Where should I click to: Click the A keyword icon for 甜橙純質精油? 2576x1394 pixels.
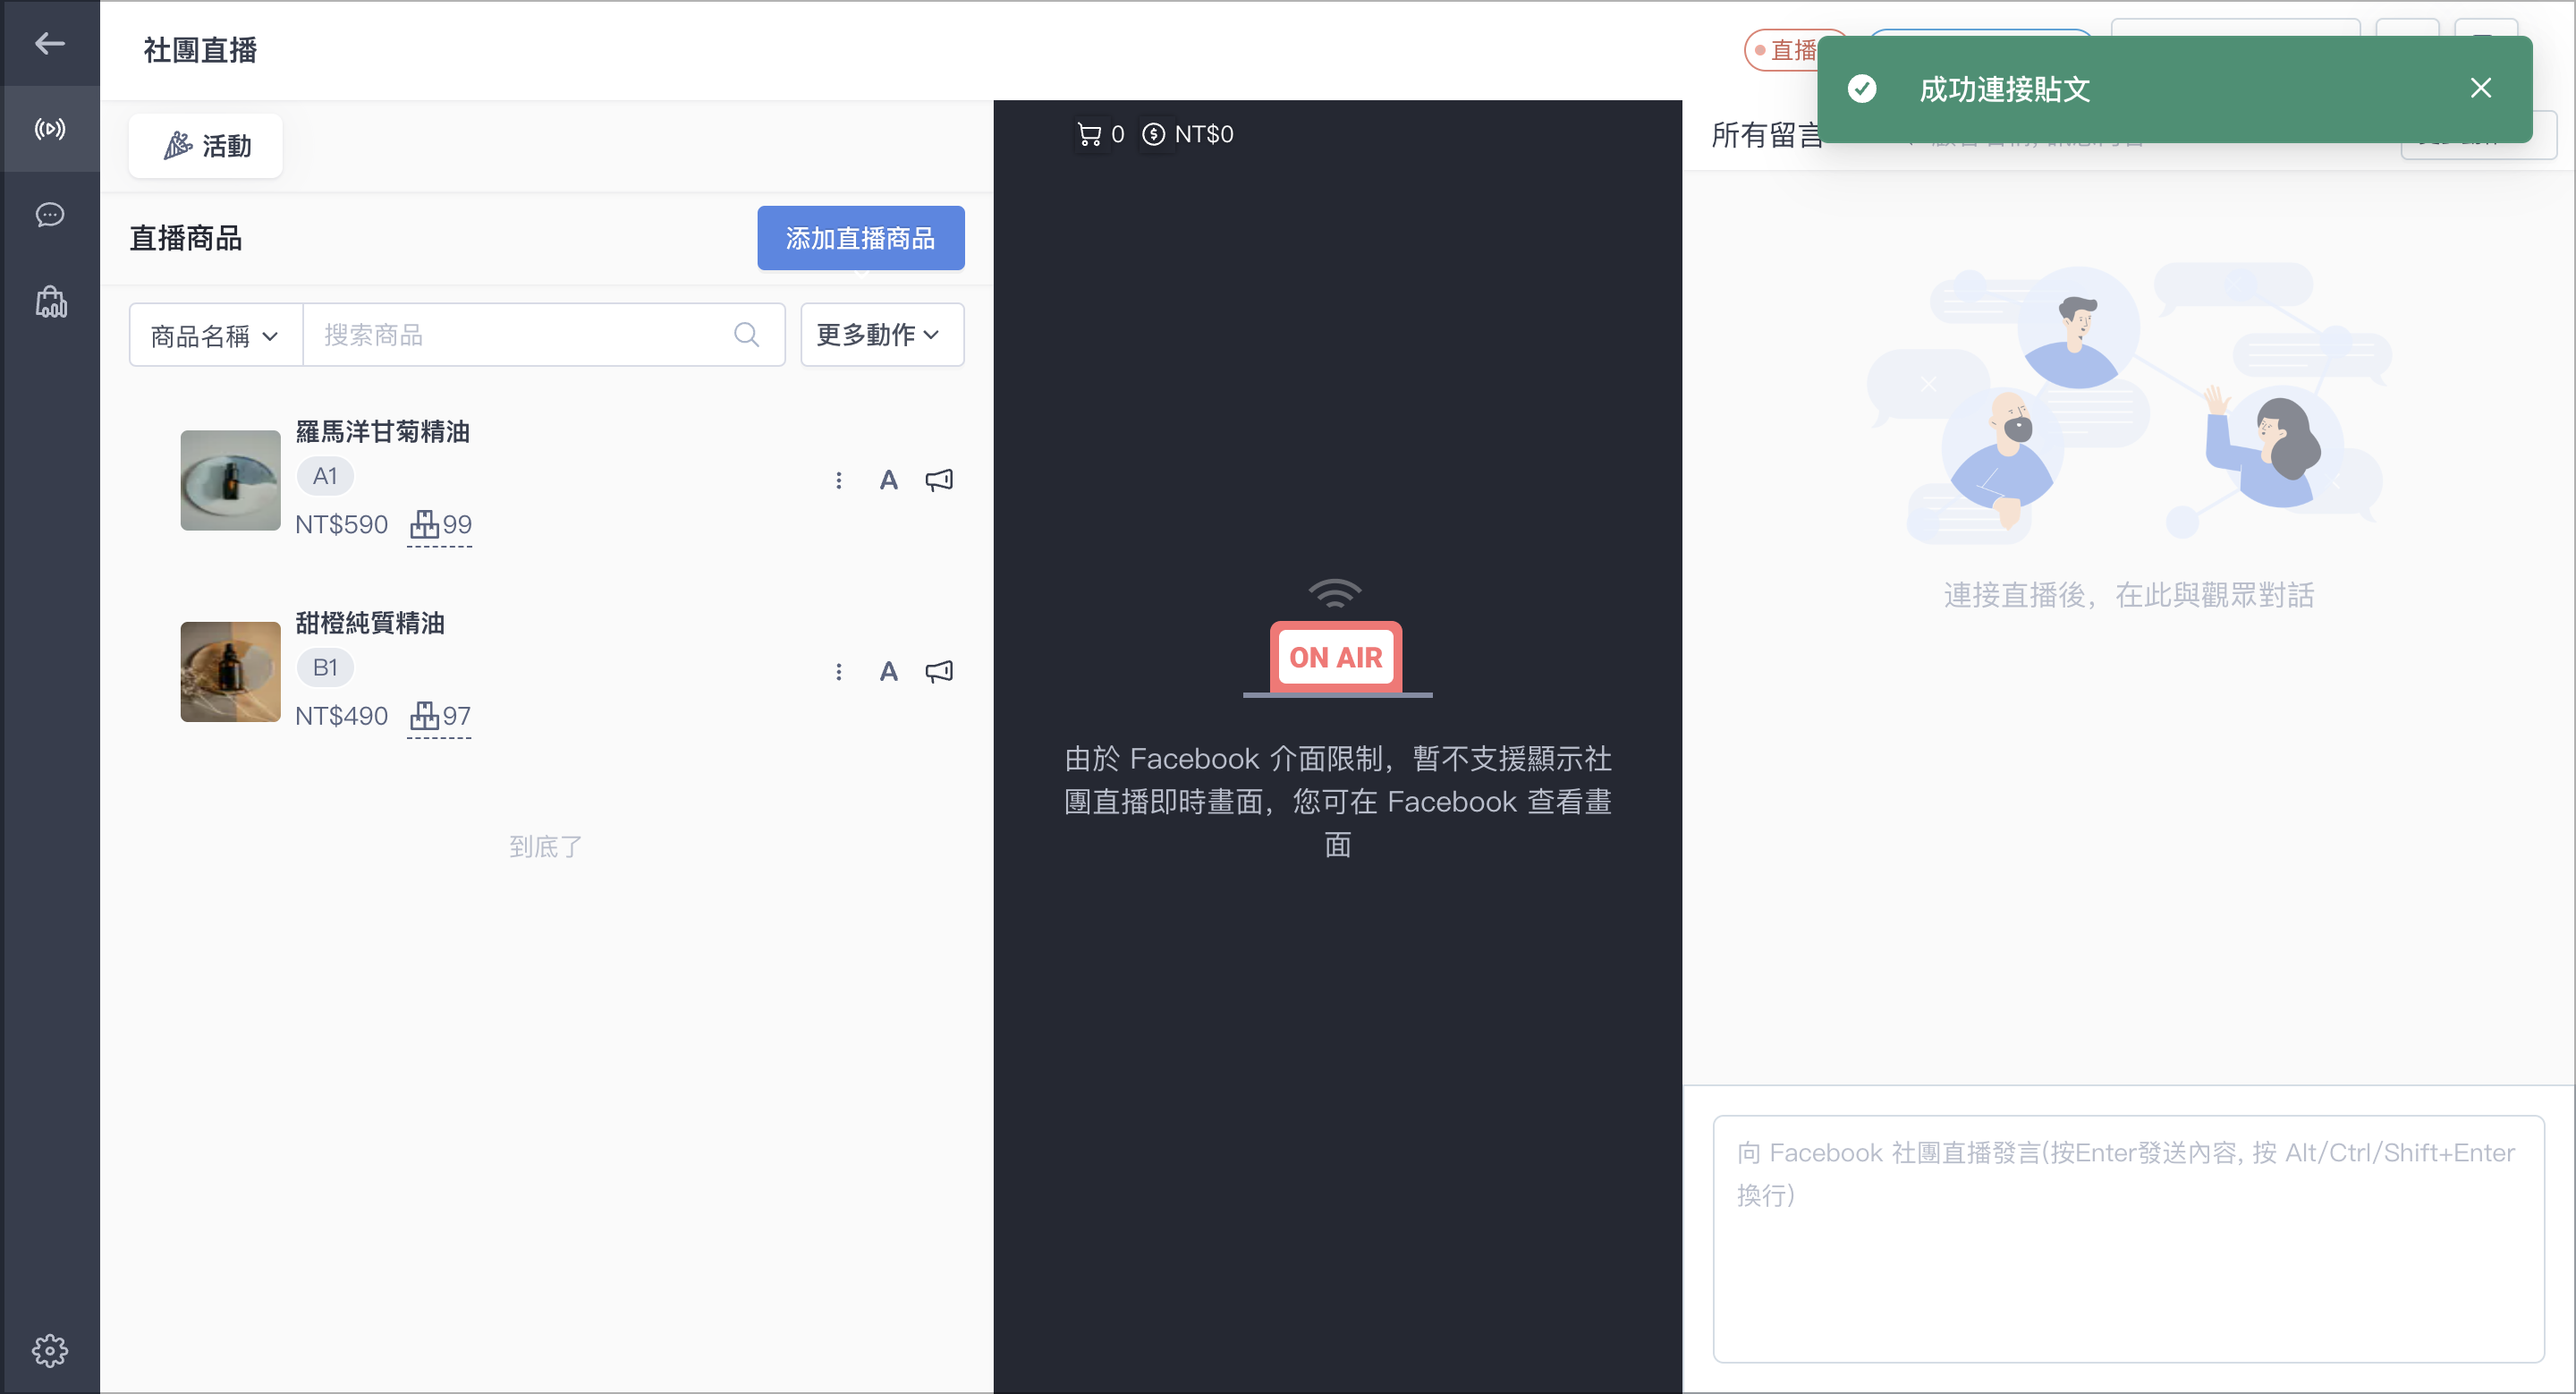point(888,672)
